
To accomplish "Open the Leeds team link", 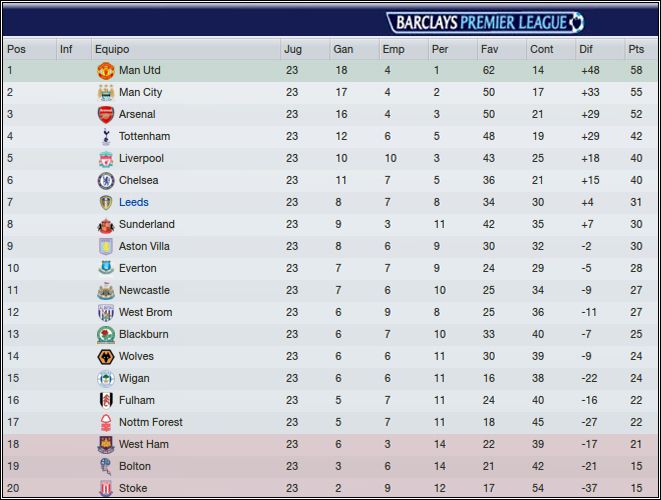I will [x=134, y=202].
